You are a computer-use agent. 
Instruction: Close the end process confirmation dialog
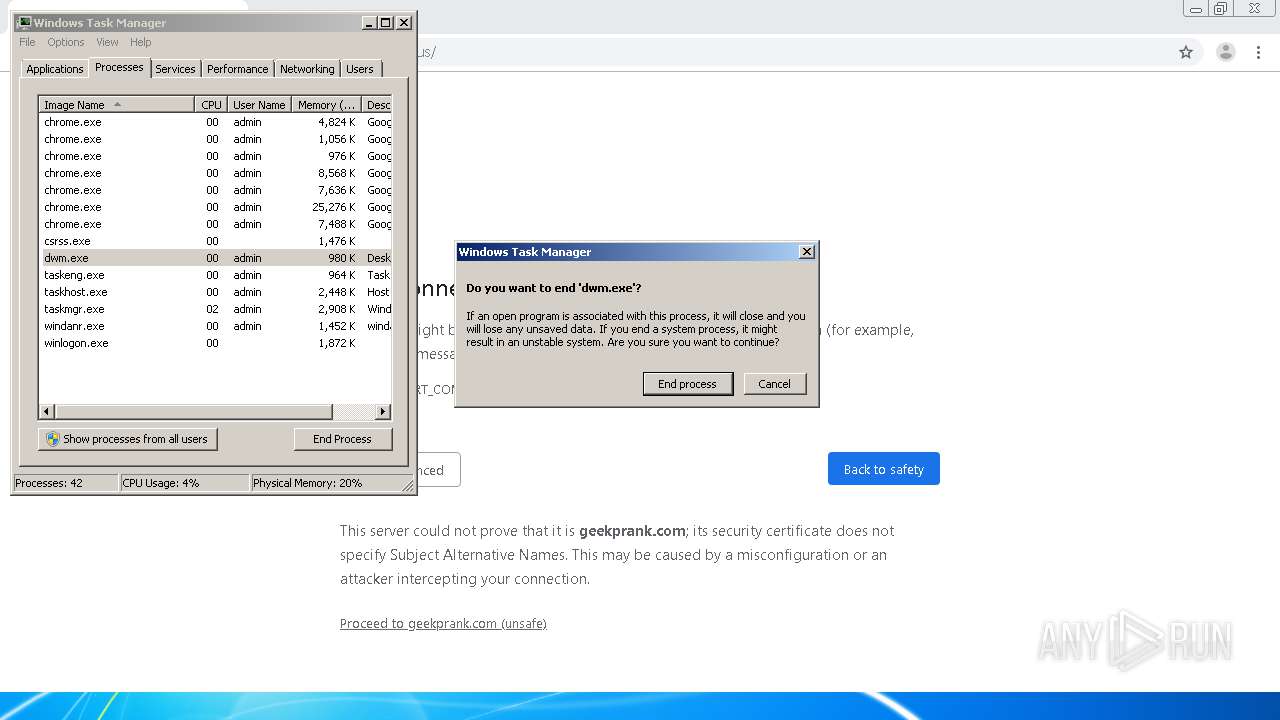pyautogui.click(x=807, y=252)
